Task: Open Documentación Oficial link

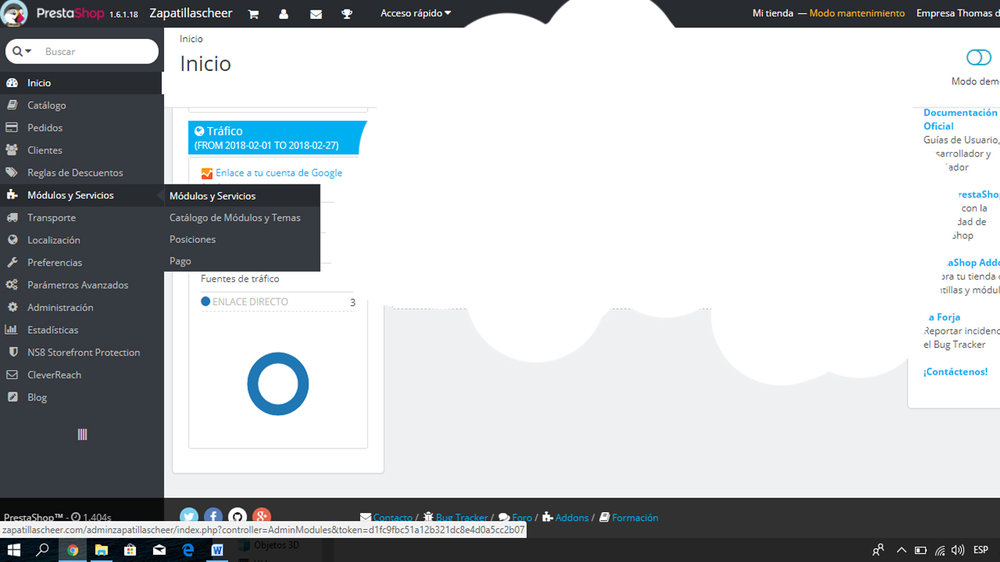Action: [960, 119]
